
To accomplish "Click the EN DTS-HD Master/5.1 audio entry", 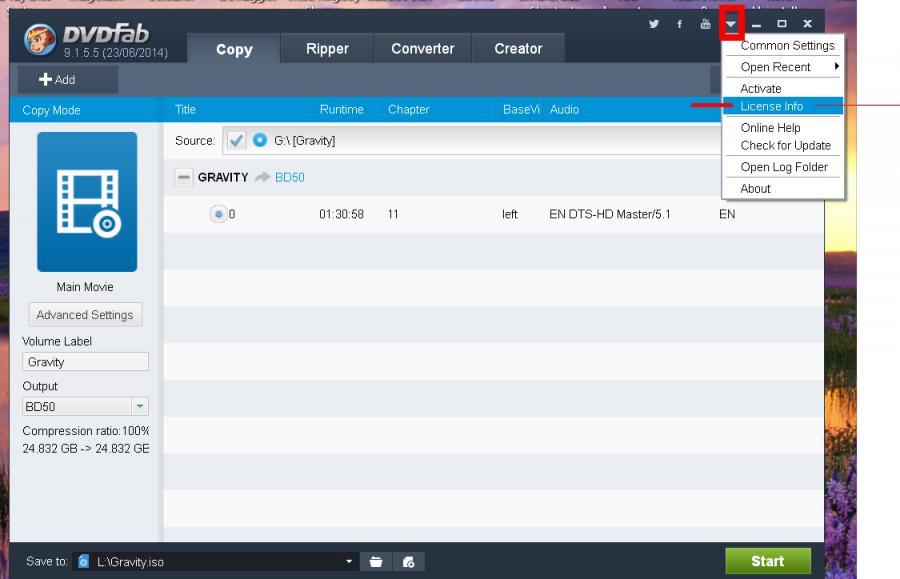I will click(610, 214).
